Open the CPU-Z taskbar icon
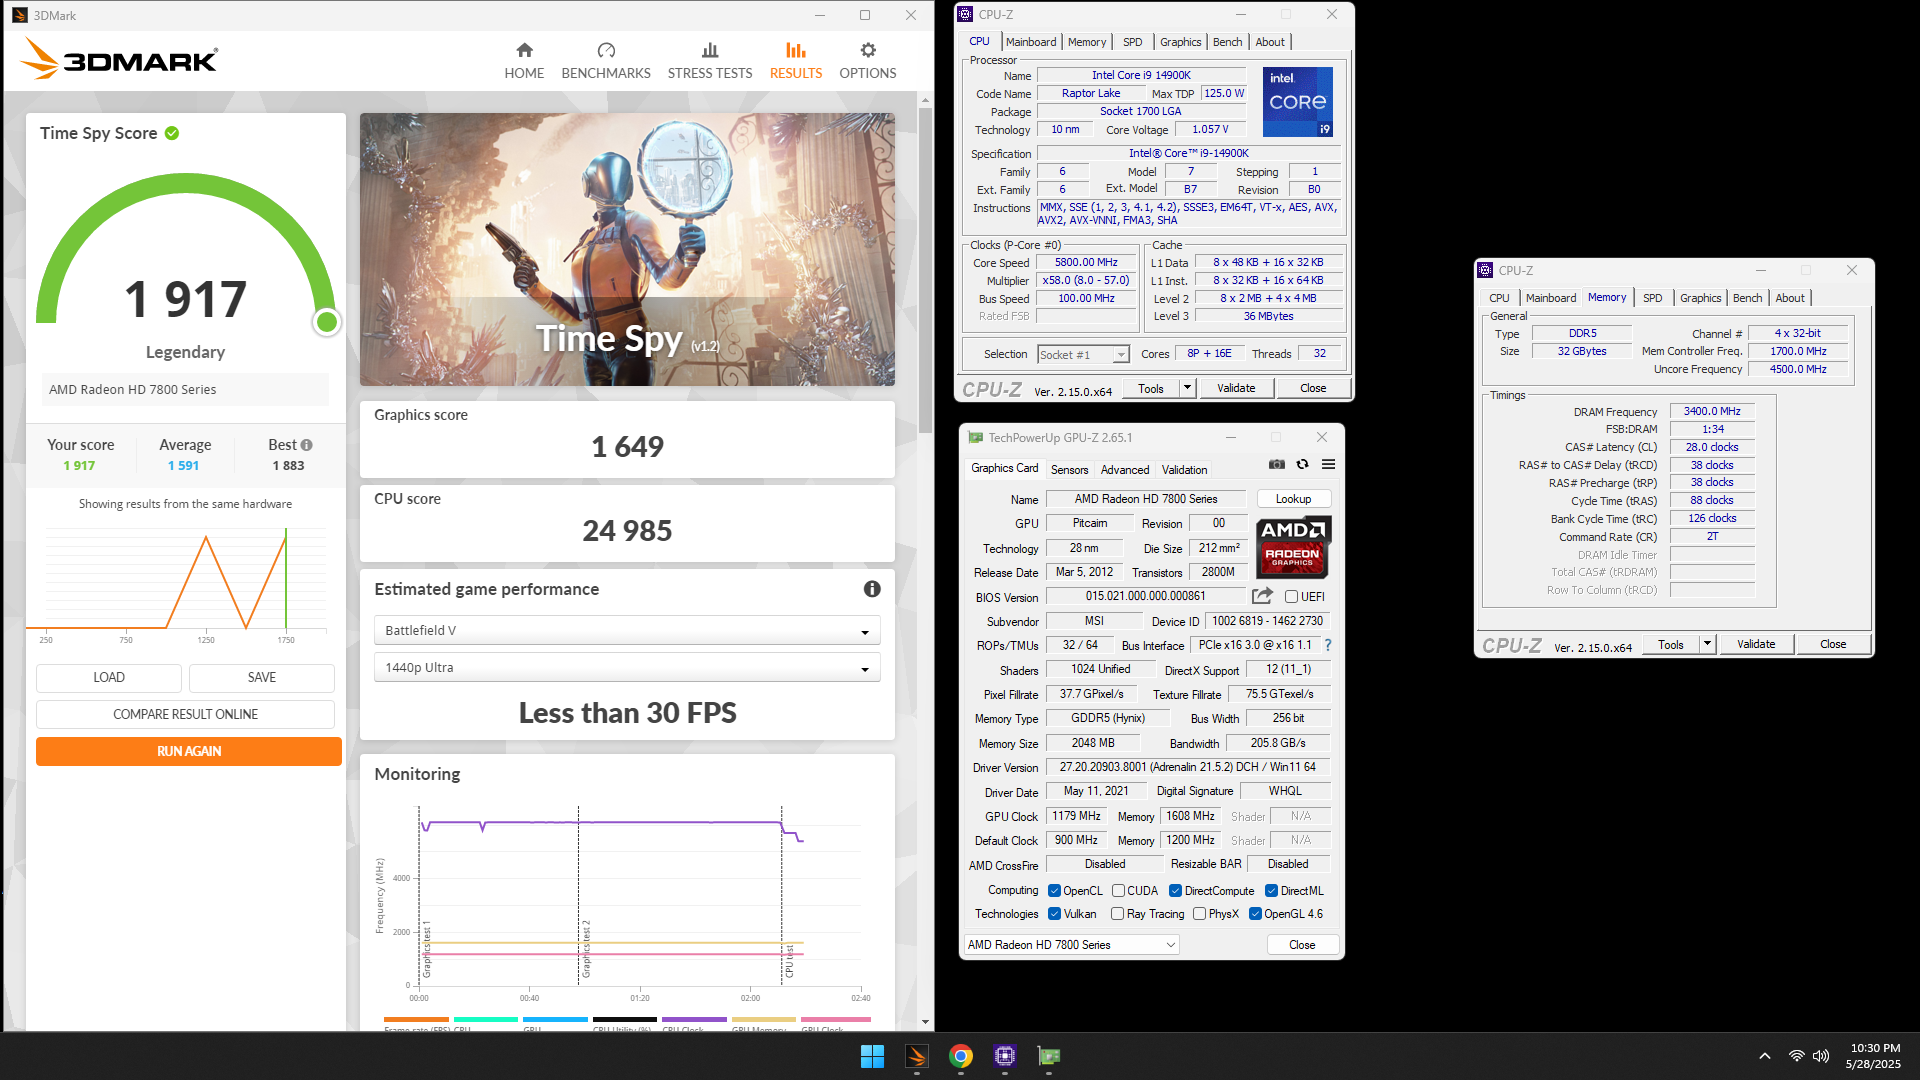Screen dimensions: 1920x1080 click(x=1005, y=1056)
